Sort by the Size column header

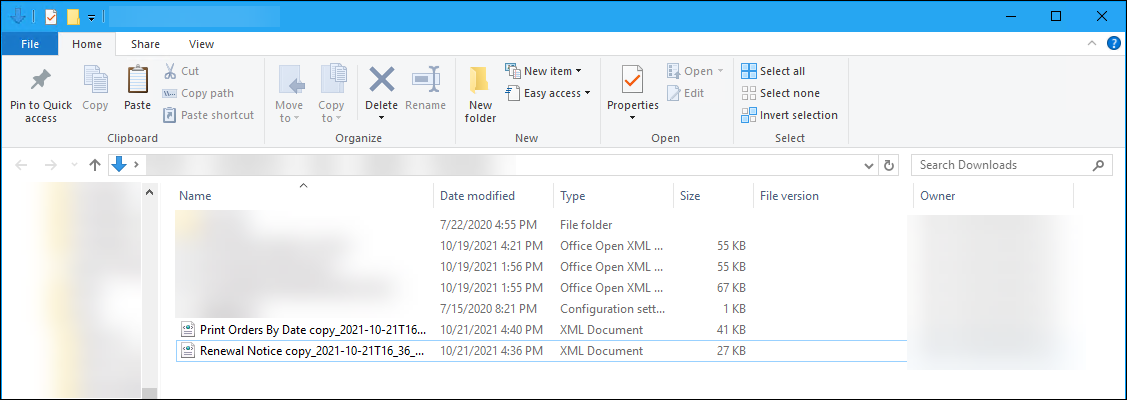tap(713, 195)
